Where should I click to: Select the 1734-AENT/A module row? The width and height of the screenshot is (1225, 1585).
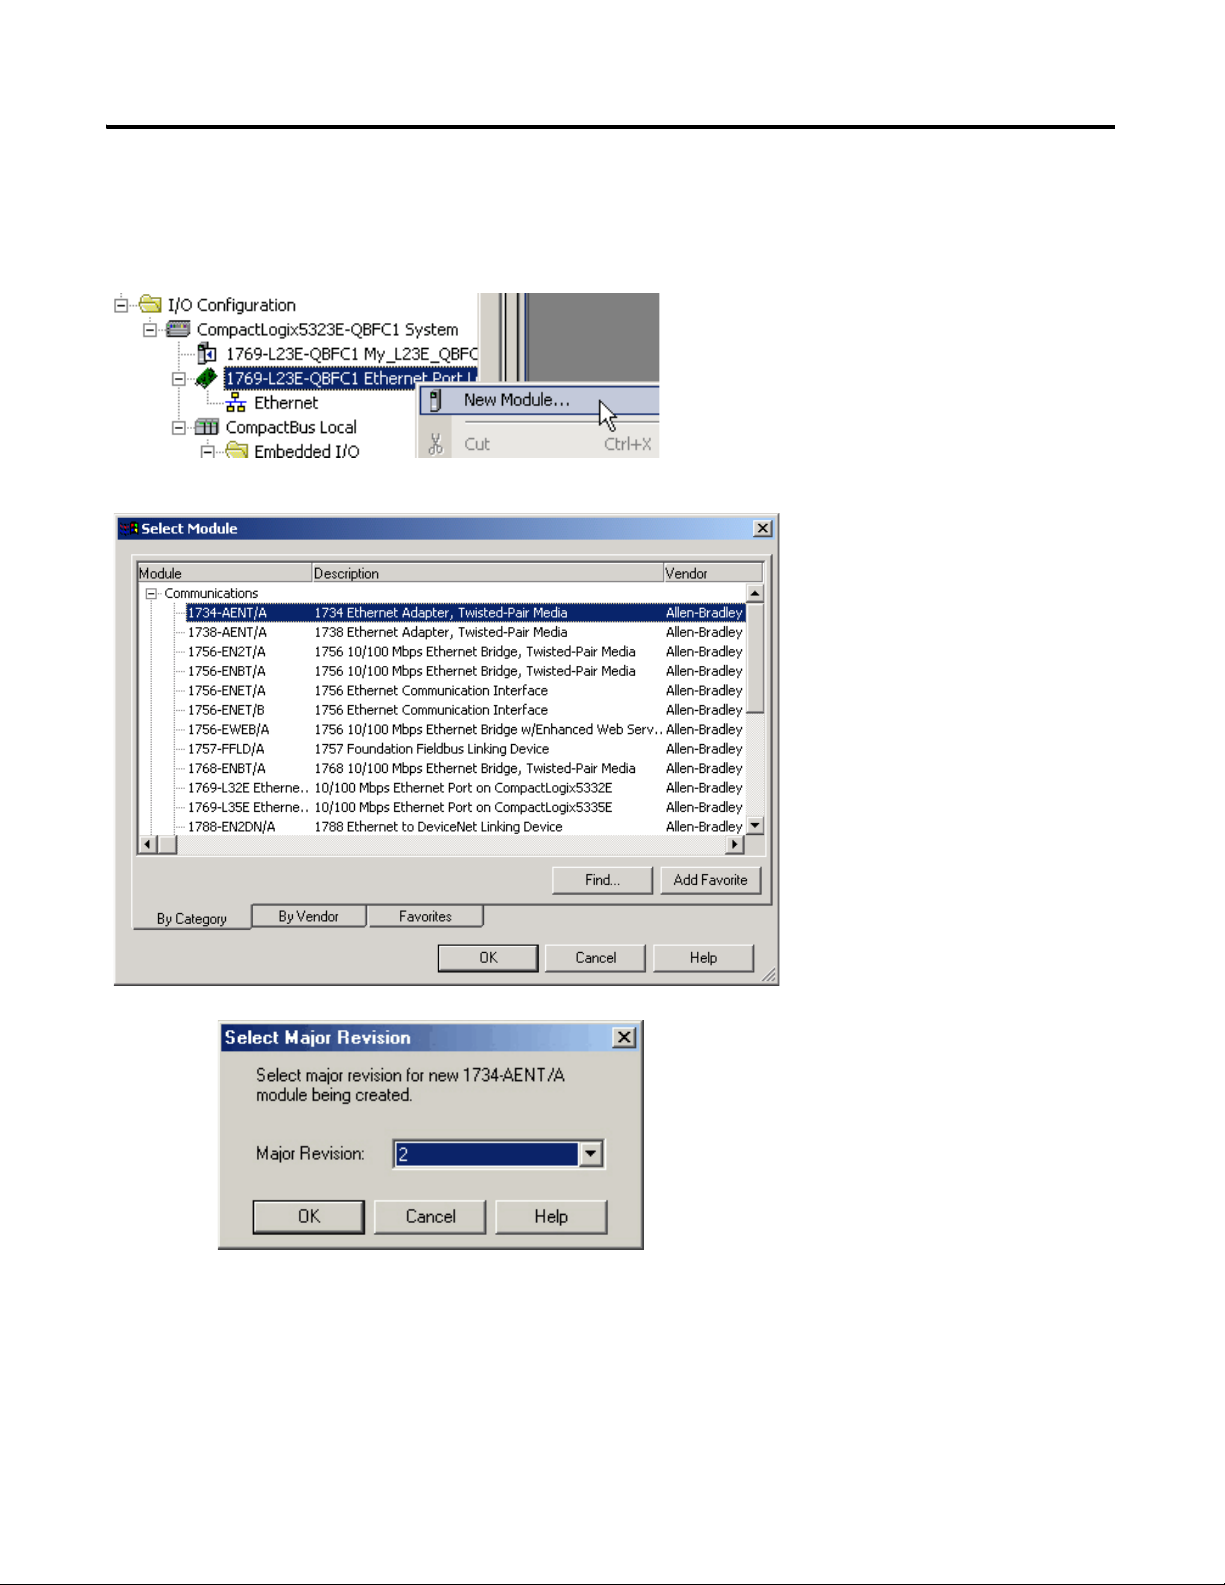[465, 612]
